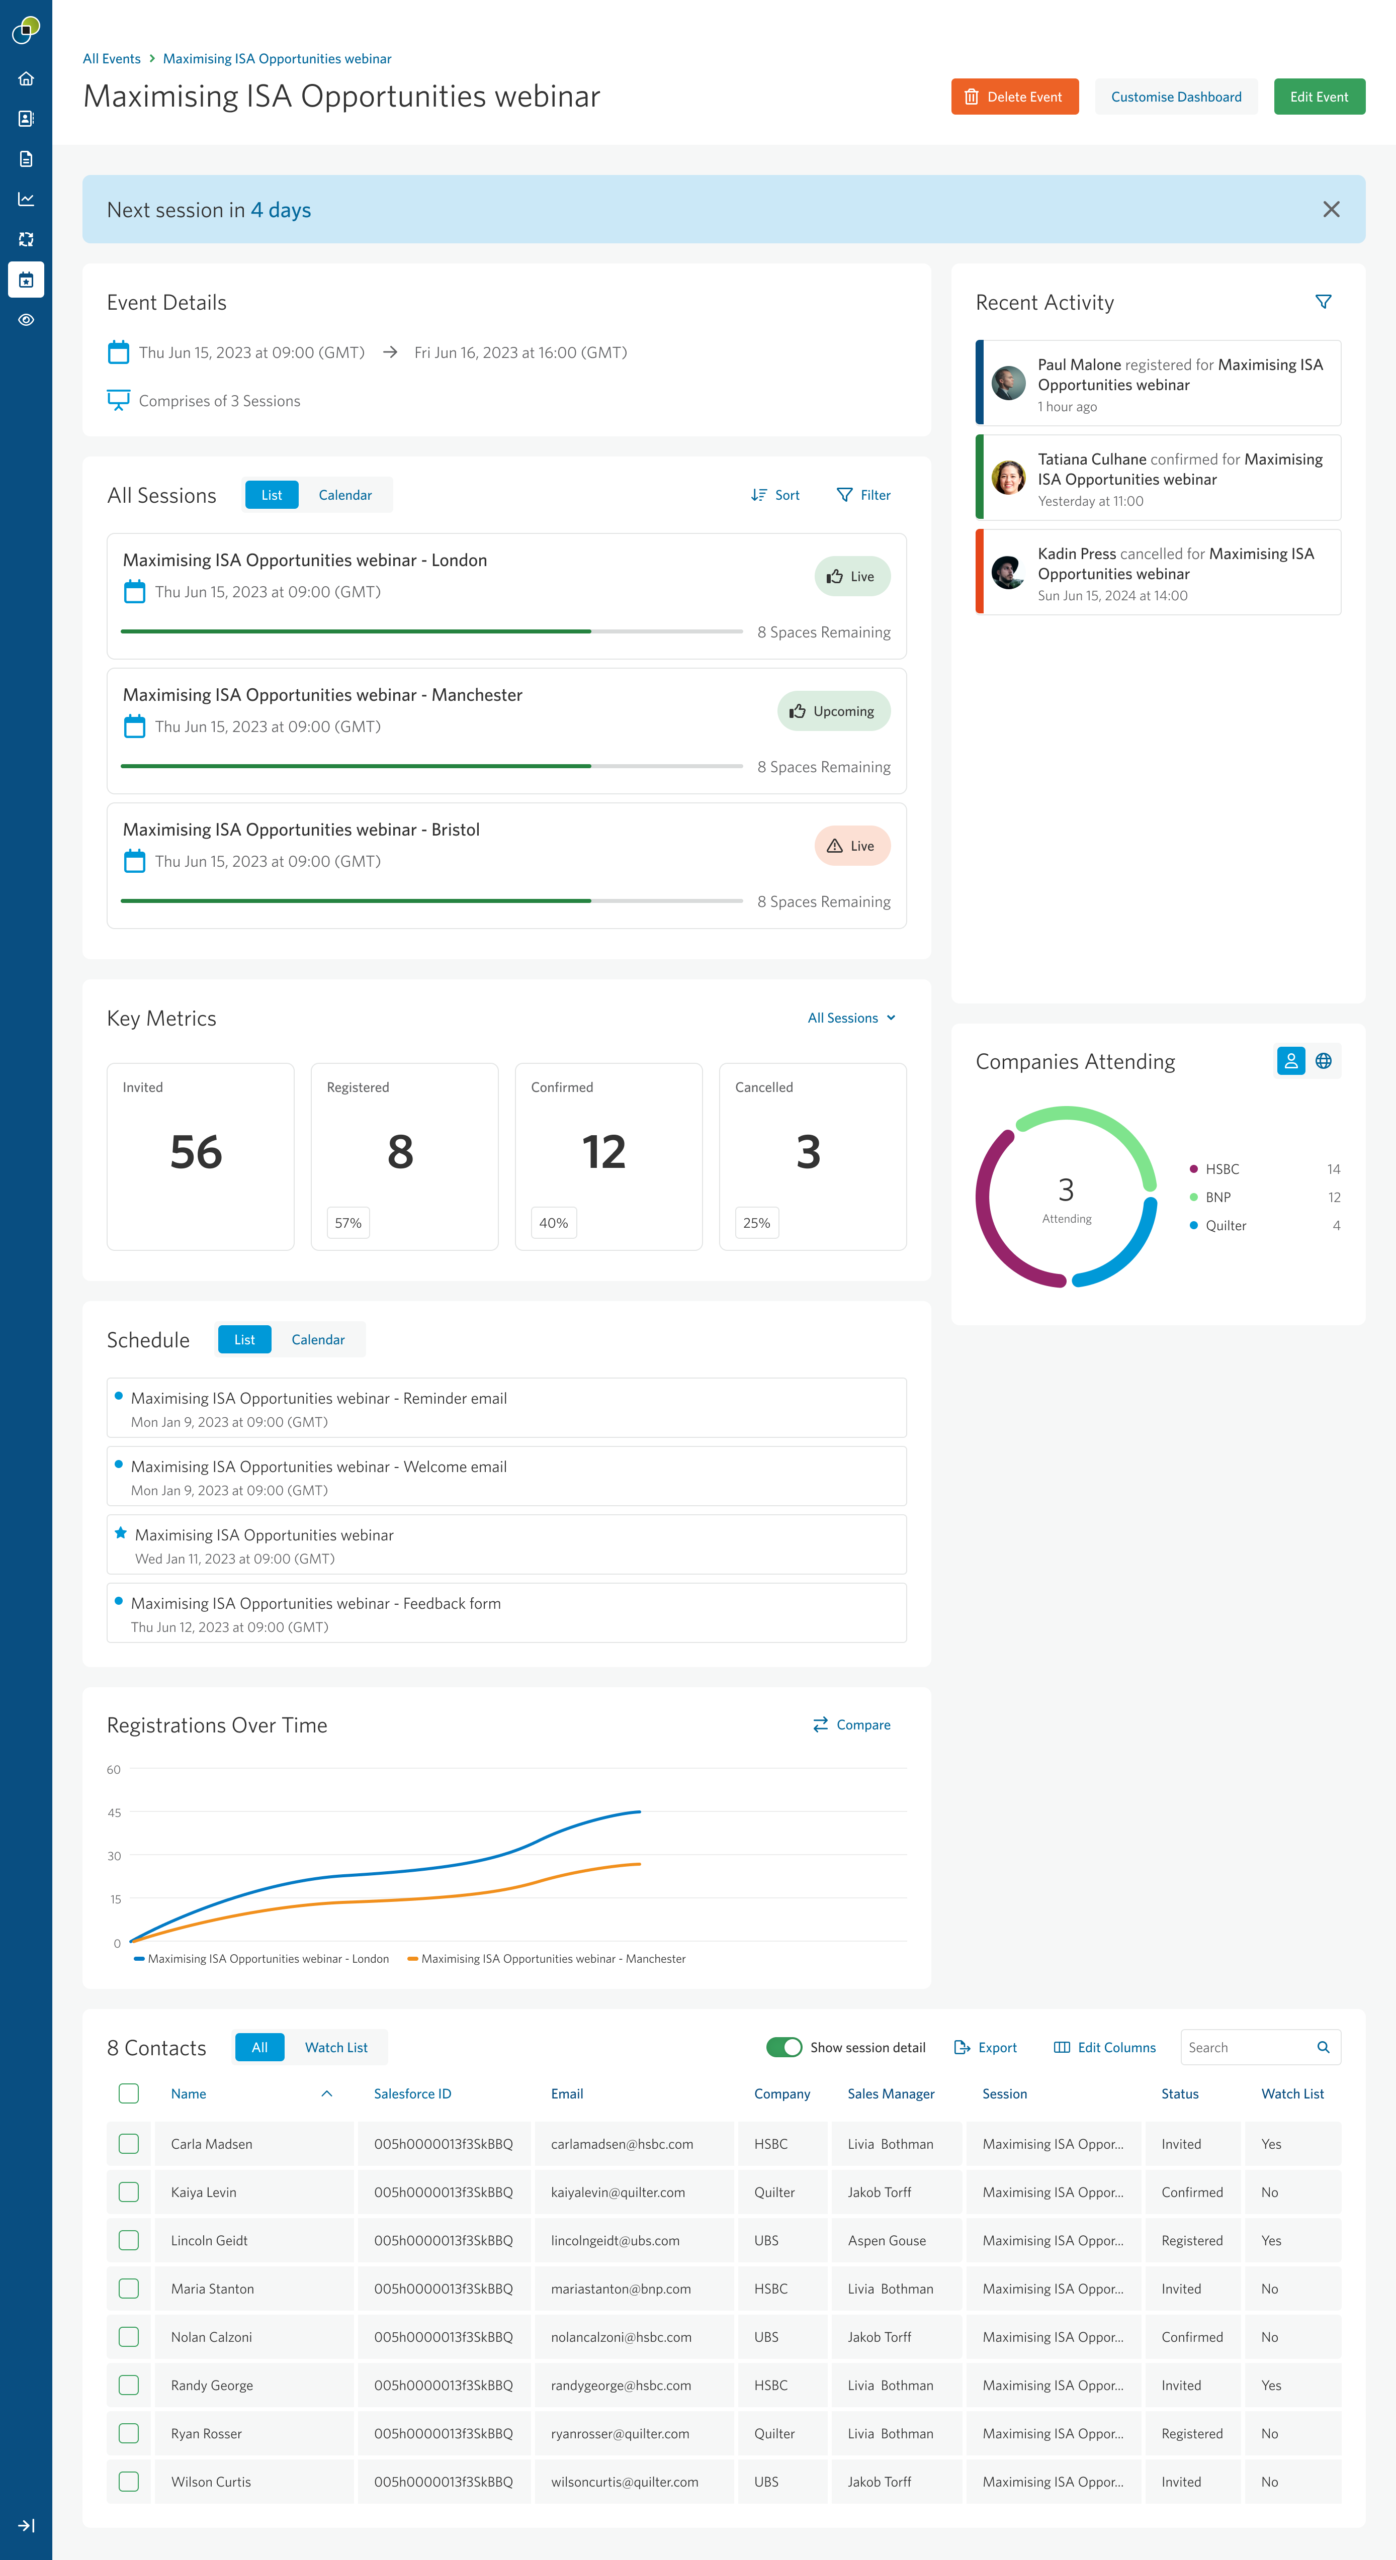Tick the select-all contacts checkbox
1396x2560 pixels.
pyautogui.click(x=129, y=2093)
